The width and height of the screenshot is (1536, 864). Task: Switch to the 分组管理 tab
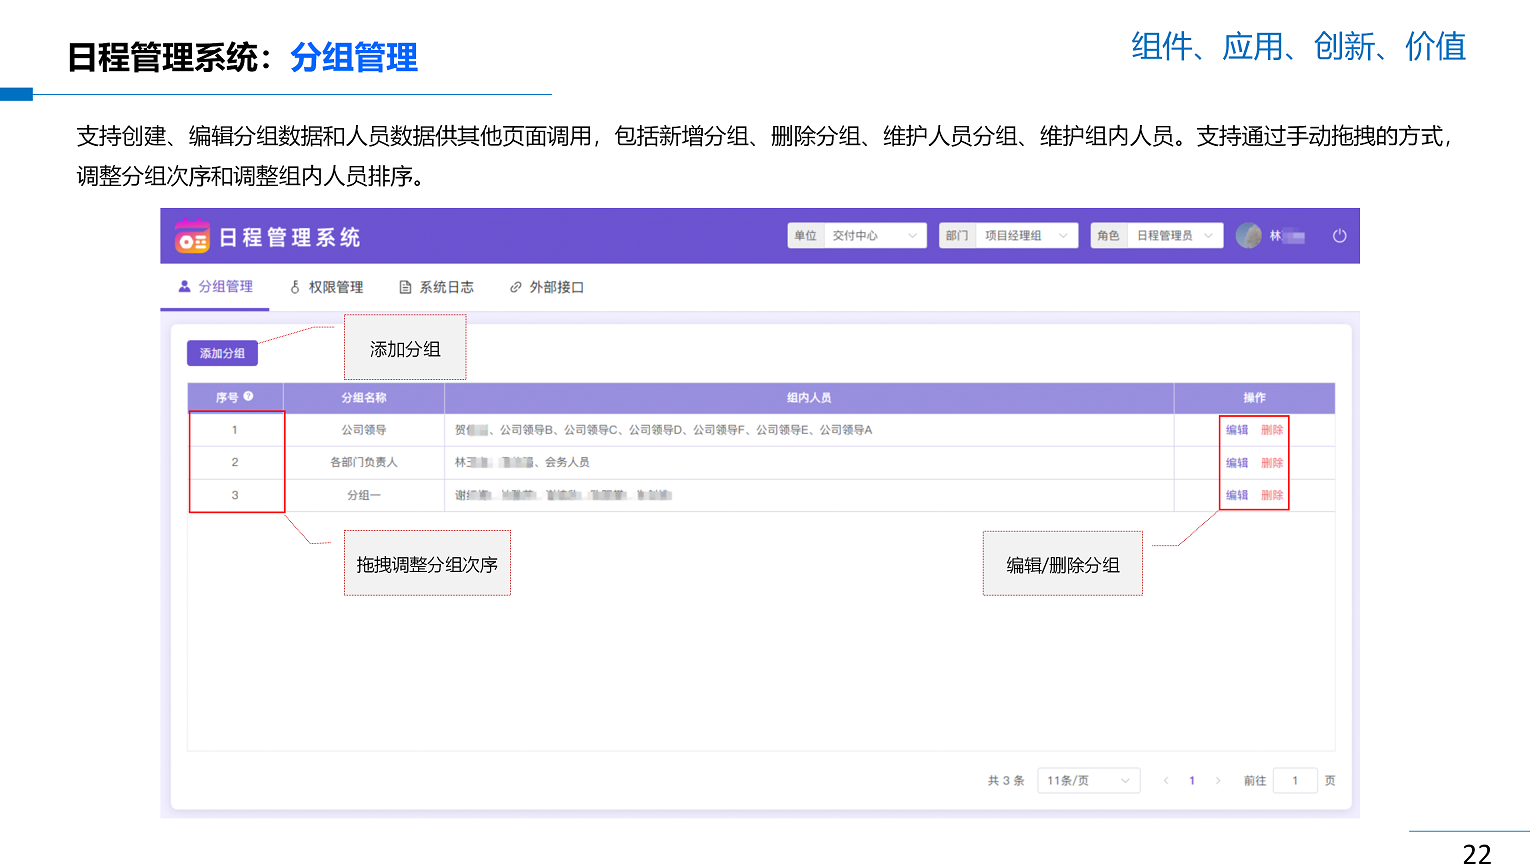pyautogui.click(x=216, y=287)
